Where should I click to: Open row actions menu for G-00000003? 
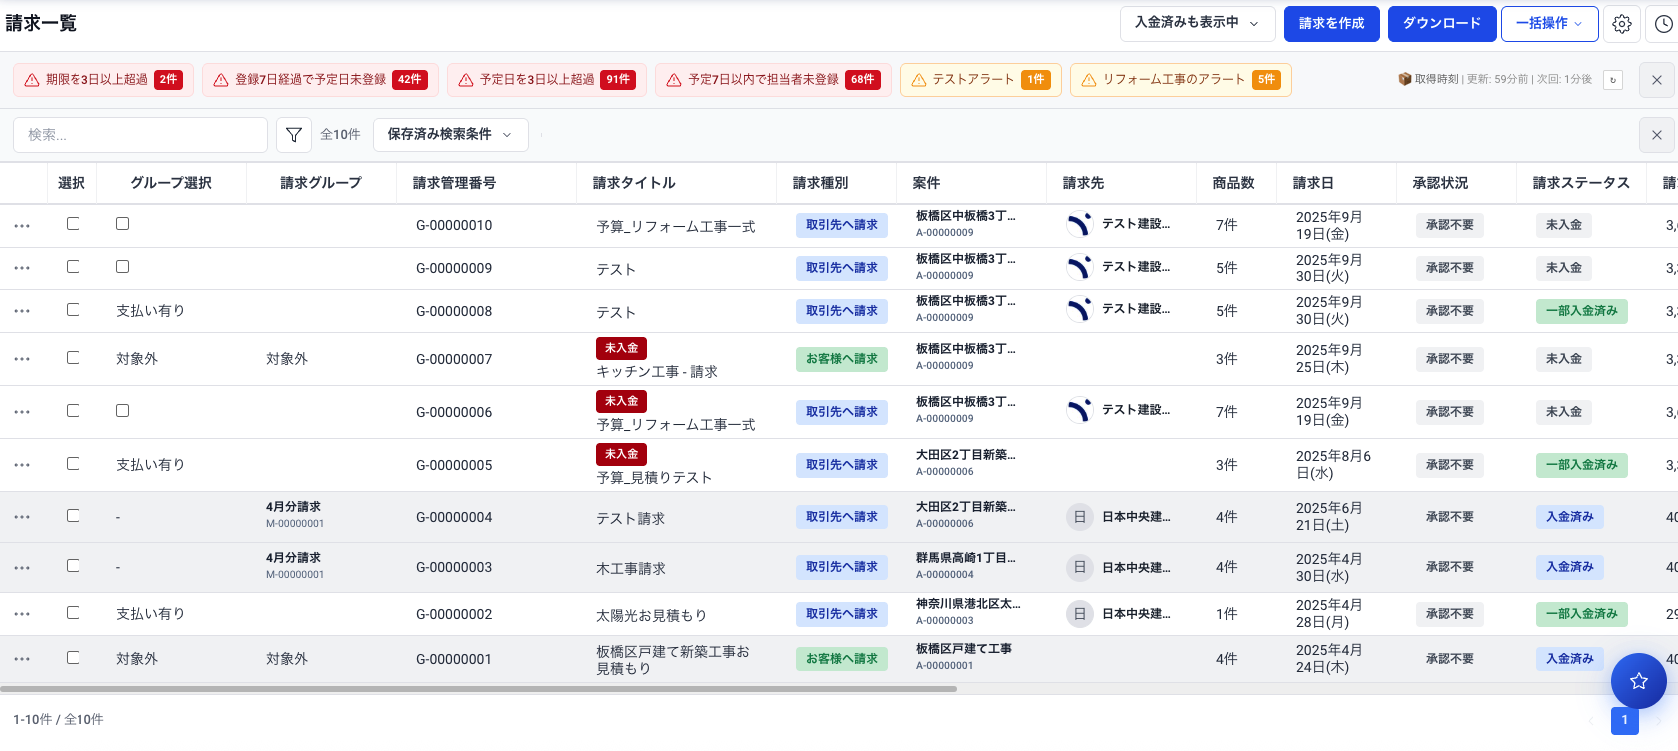(x=22, y=568)
